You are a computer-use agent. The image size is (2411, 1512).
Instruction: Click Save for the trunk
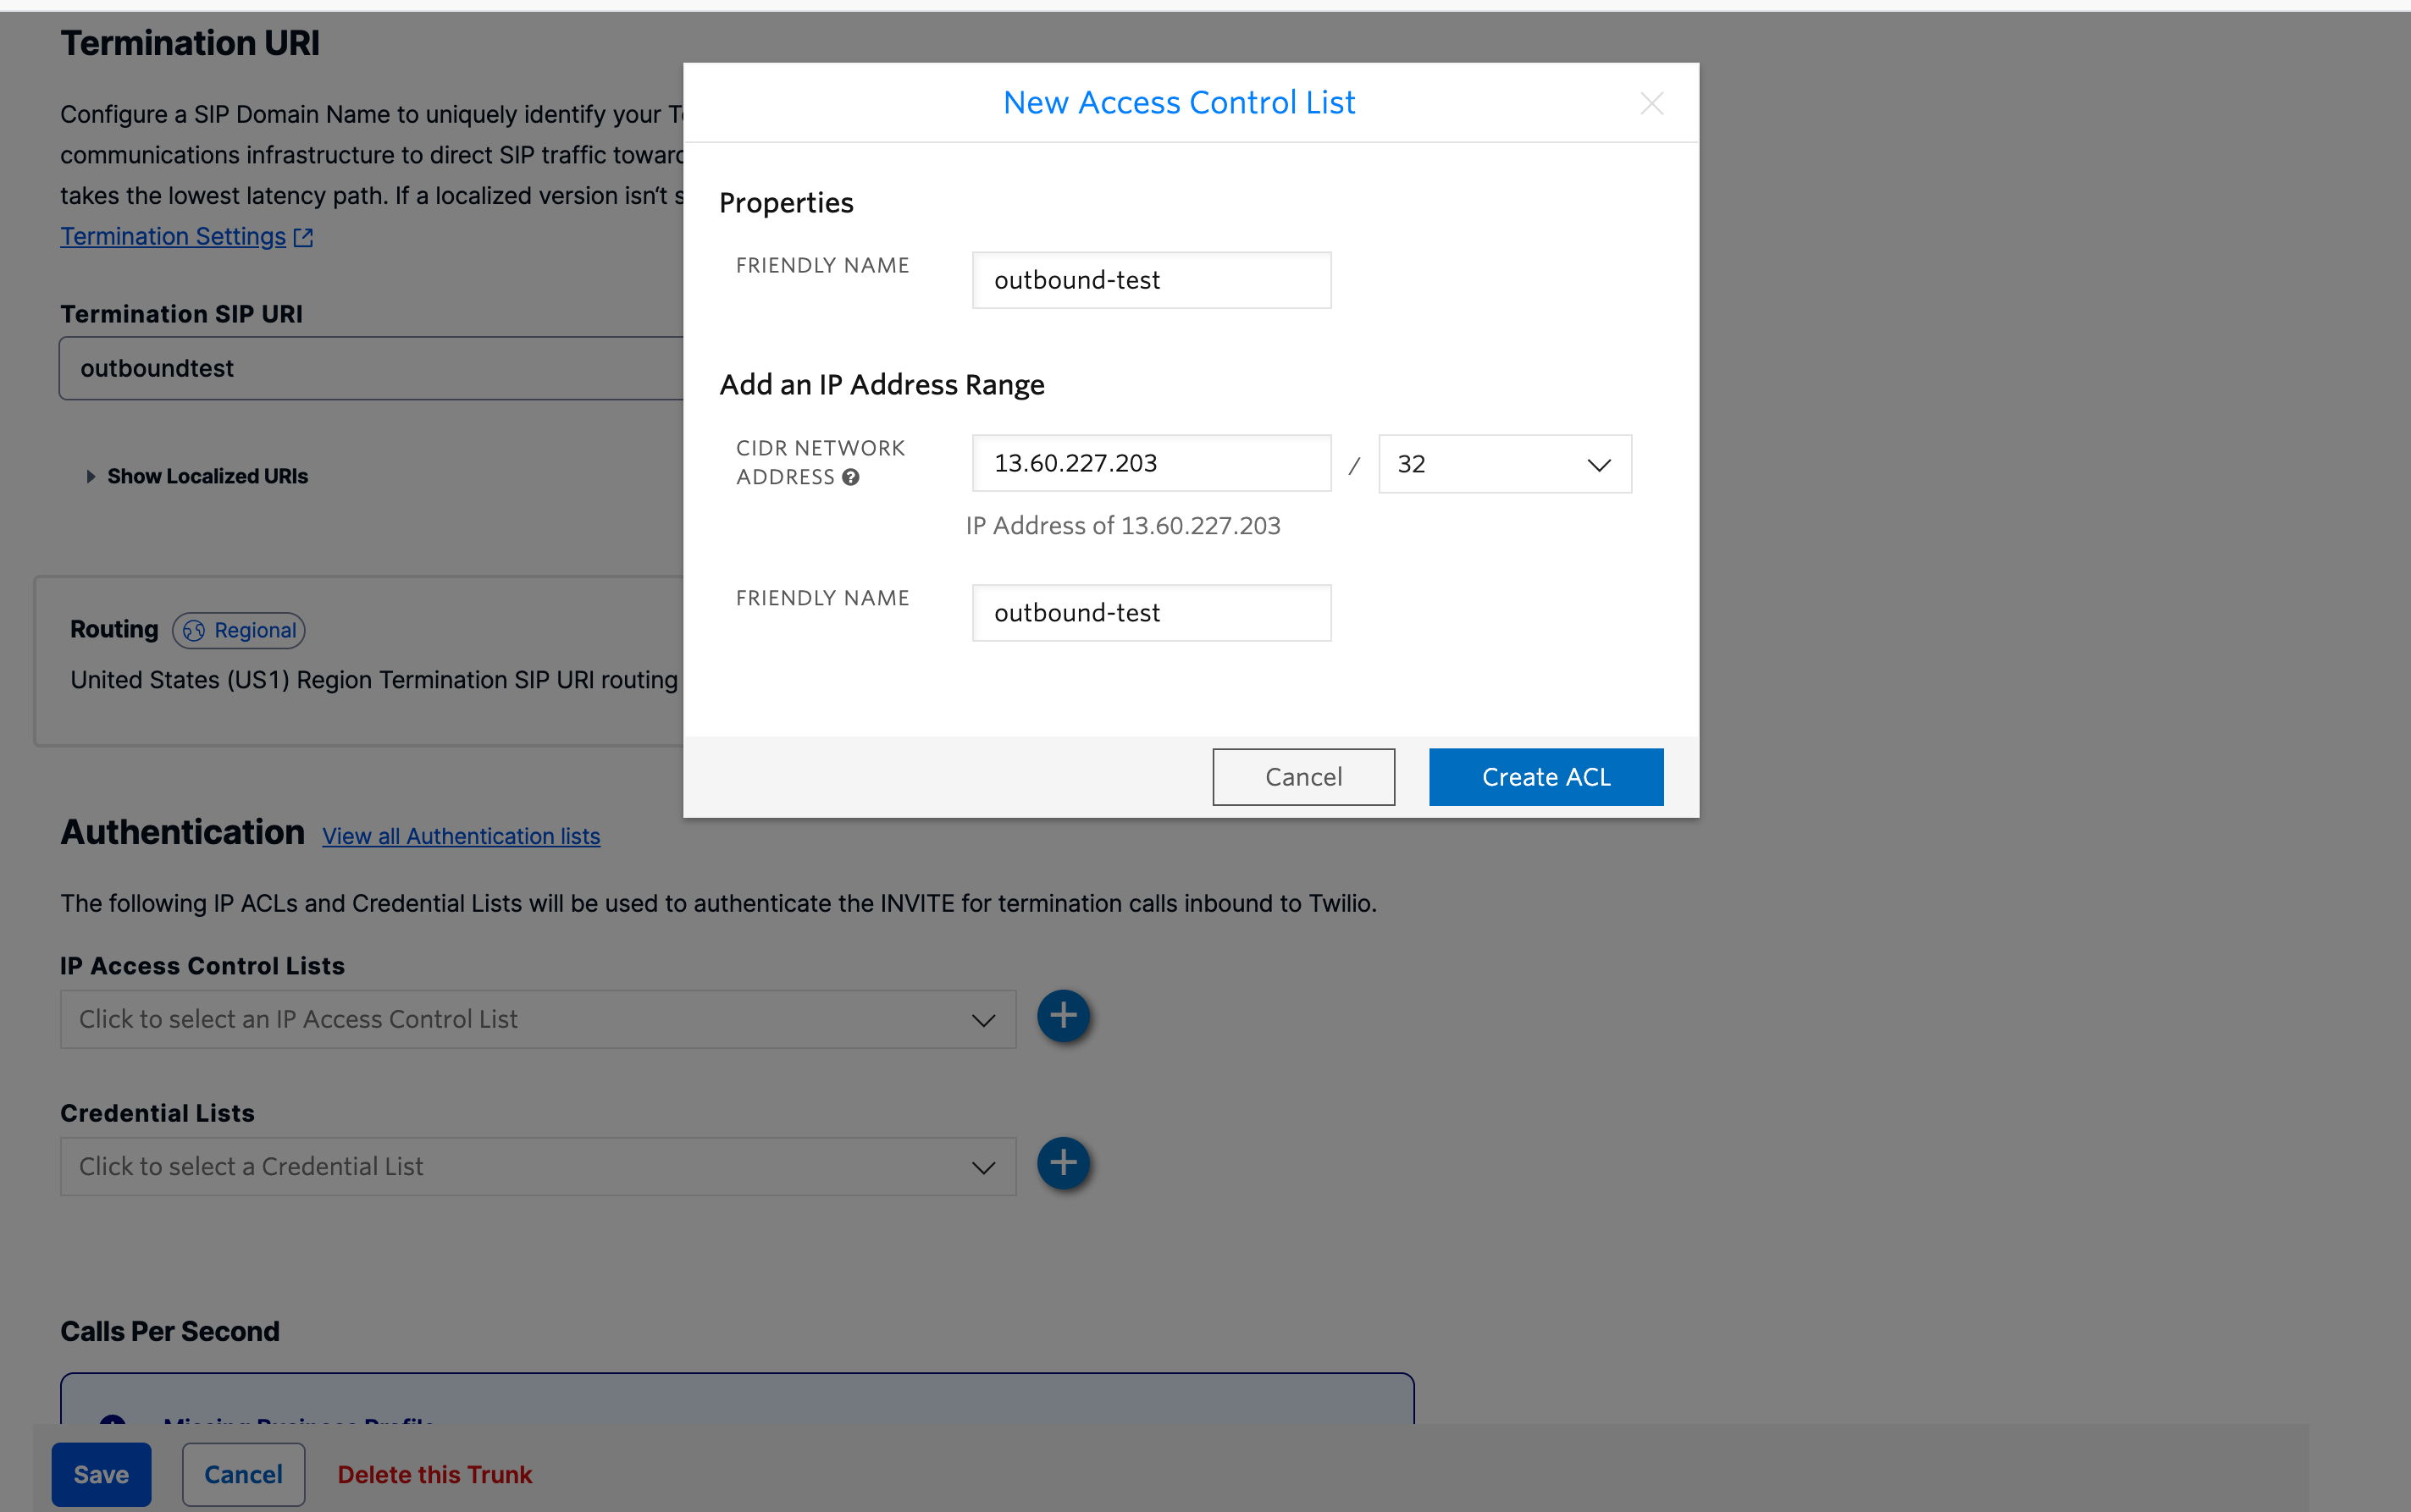101,1474
